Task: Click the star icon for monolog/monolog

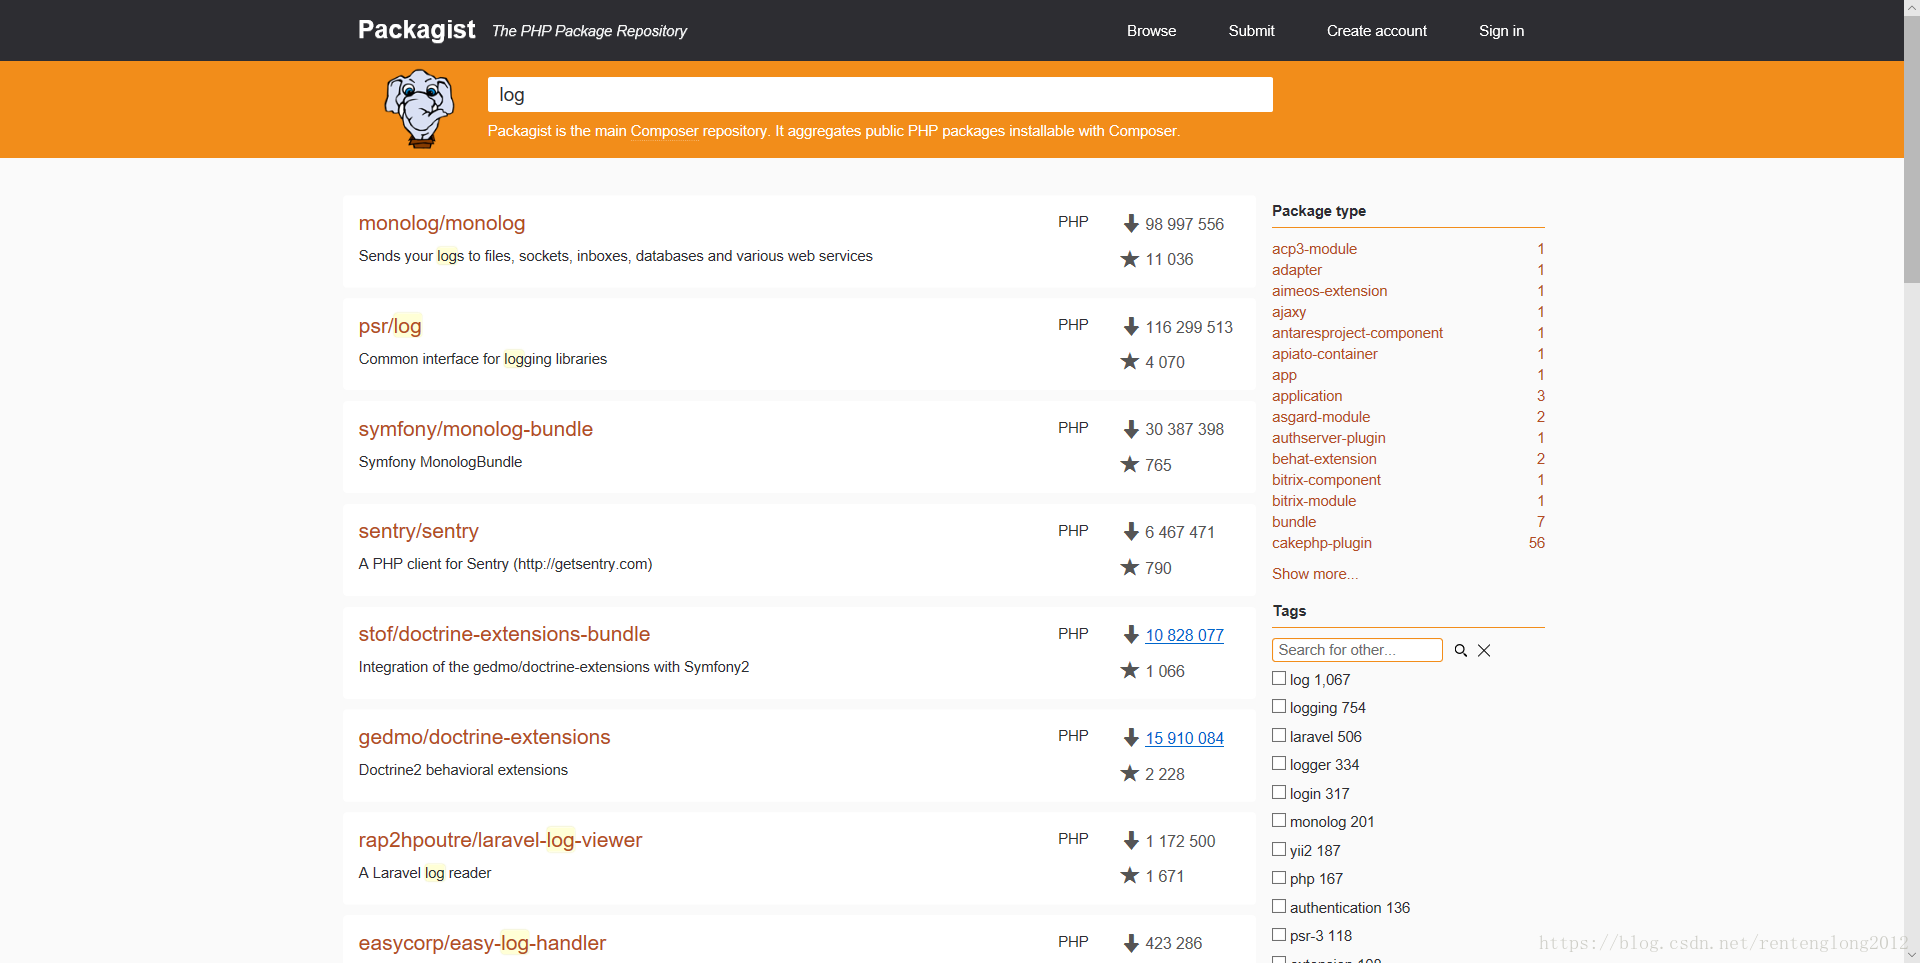Action: pos(1130,259)
